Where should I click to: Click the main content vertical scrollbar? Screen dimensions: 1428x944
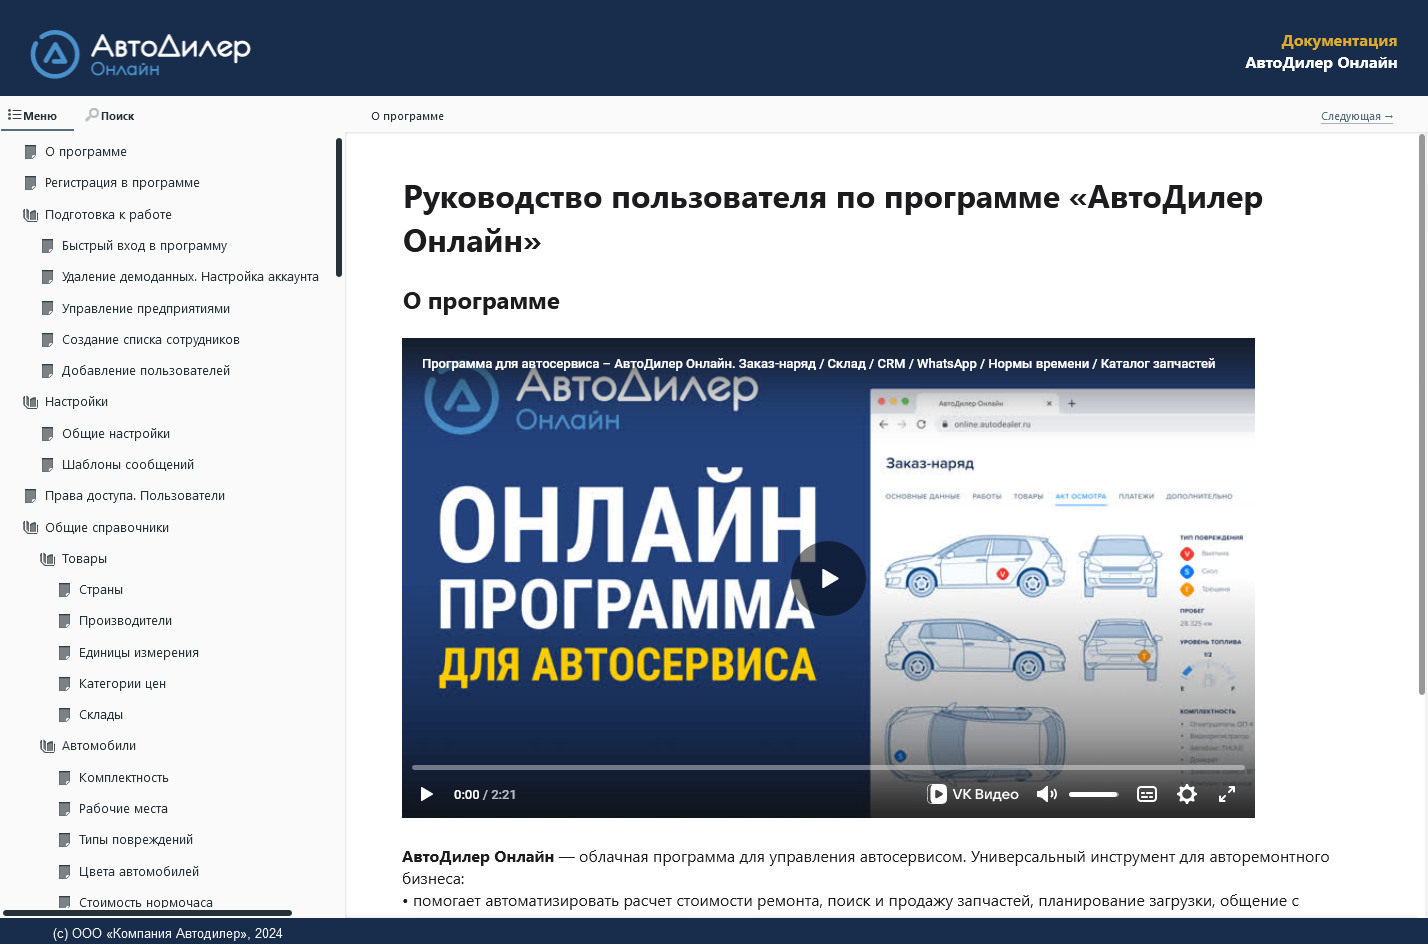[1422, 414]
